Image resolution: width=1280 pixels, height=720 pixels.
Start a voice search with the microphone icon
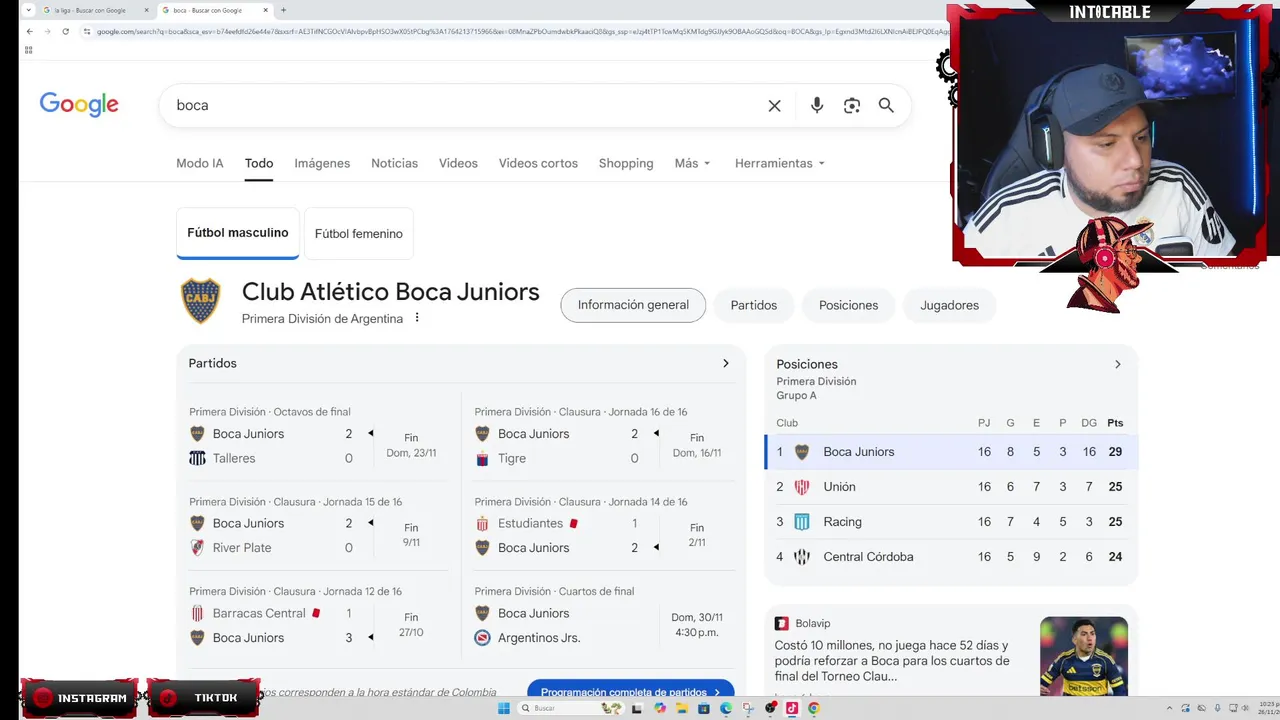[817, 105]
